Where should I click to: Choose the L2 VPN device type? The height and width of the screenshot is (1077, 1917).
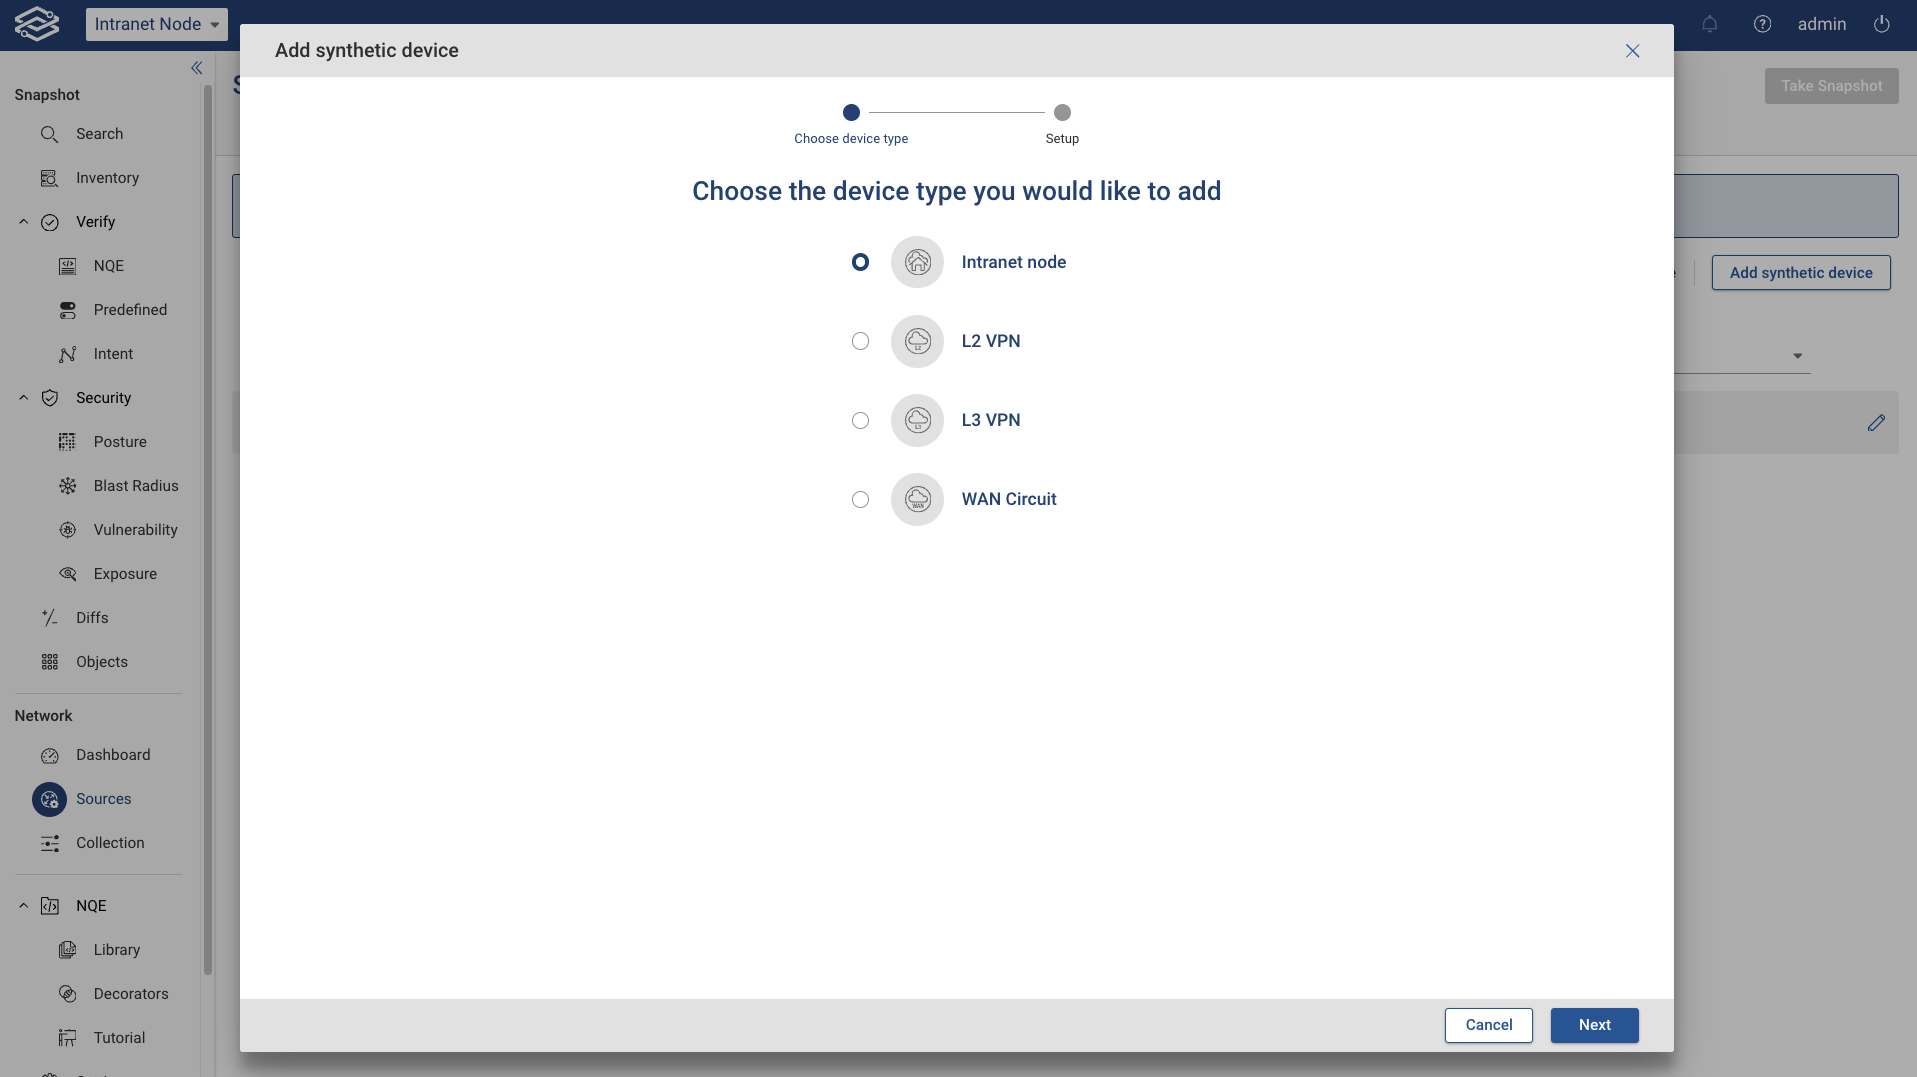pyautogui.click(x=860, y=341)
